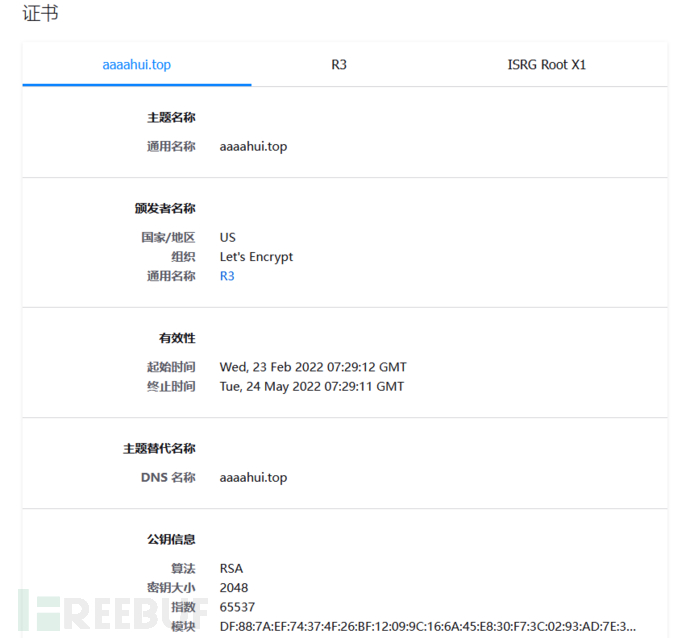This screenshot has height=638, width=690.
Task: Click the 起始时间 field label
Action: coord(171,367)
